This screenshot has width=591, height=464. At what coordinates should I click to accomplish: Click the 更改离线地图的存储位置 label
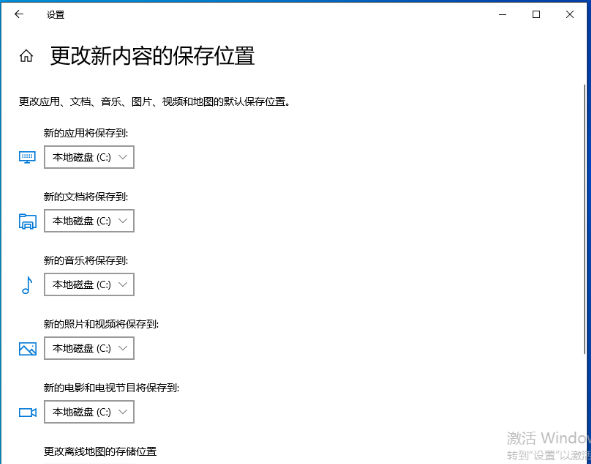point(100,451)
